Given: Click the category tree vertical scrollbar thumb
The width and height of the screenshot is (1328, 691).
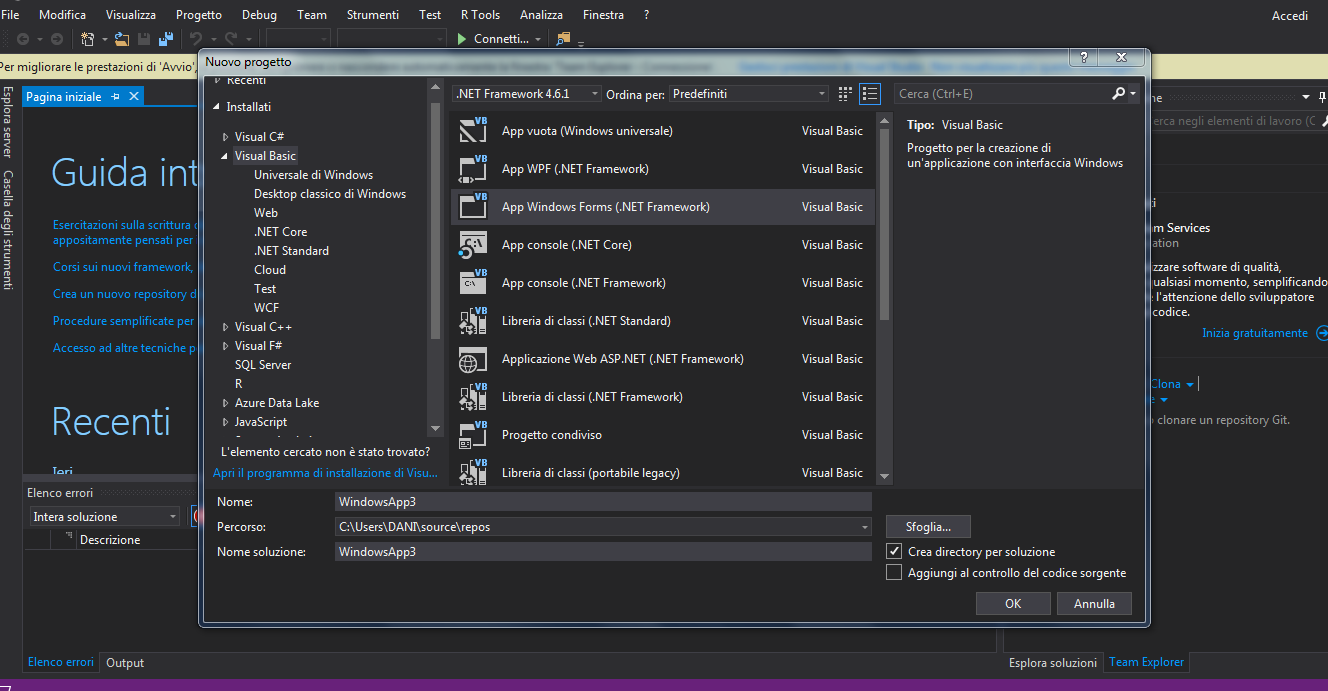Looking at the screenshot, I should click(435, 220).
